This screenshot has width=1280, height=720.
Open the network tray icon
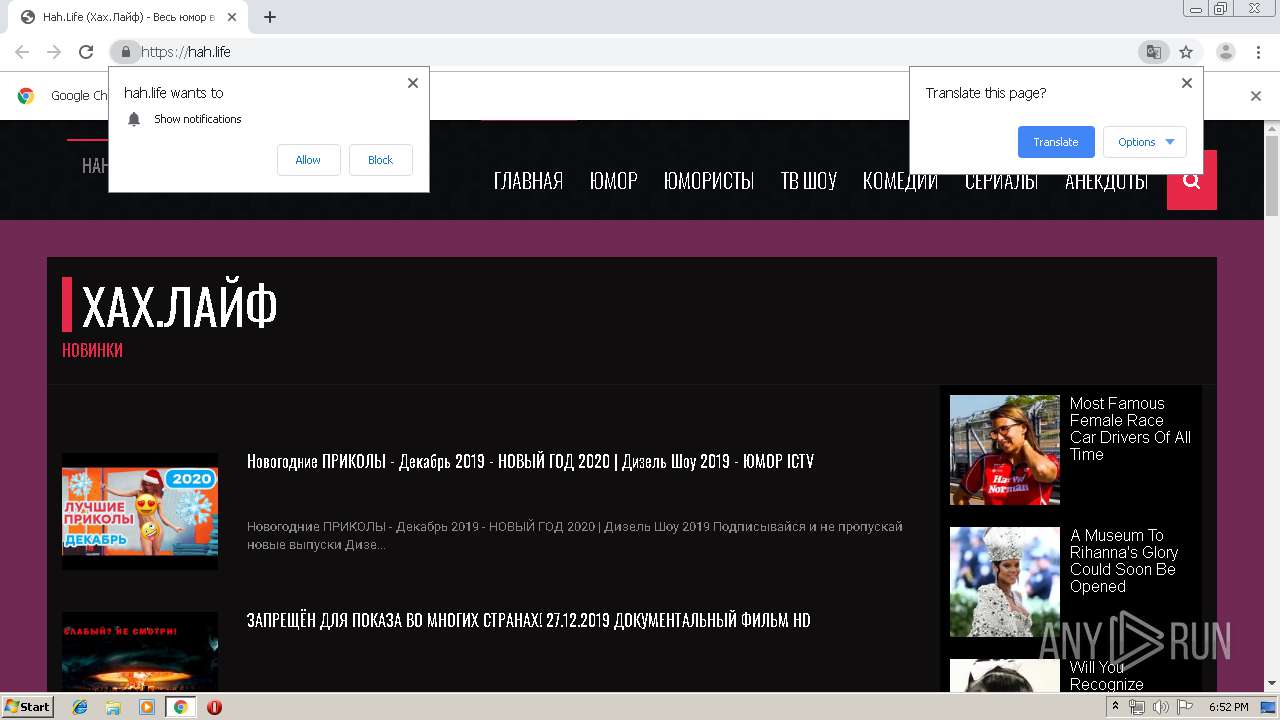pyautogui.click(x=1138, y=707)
